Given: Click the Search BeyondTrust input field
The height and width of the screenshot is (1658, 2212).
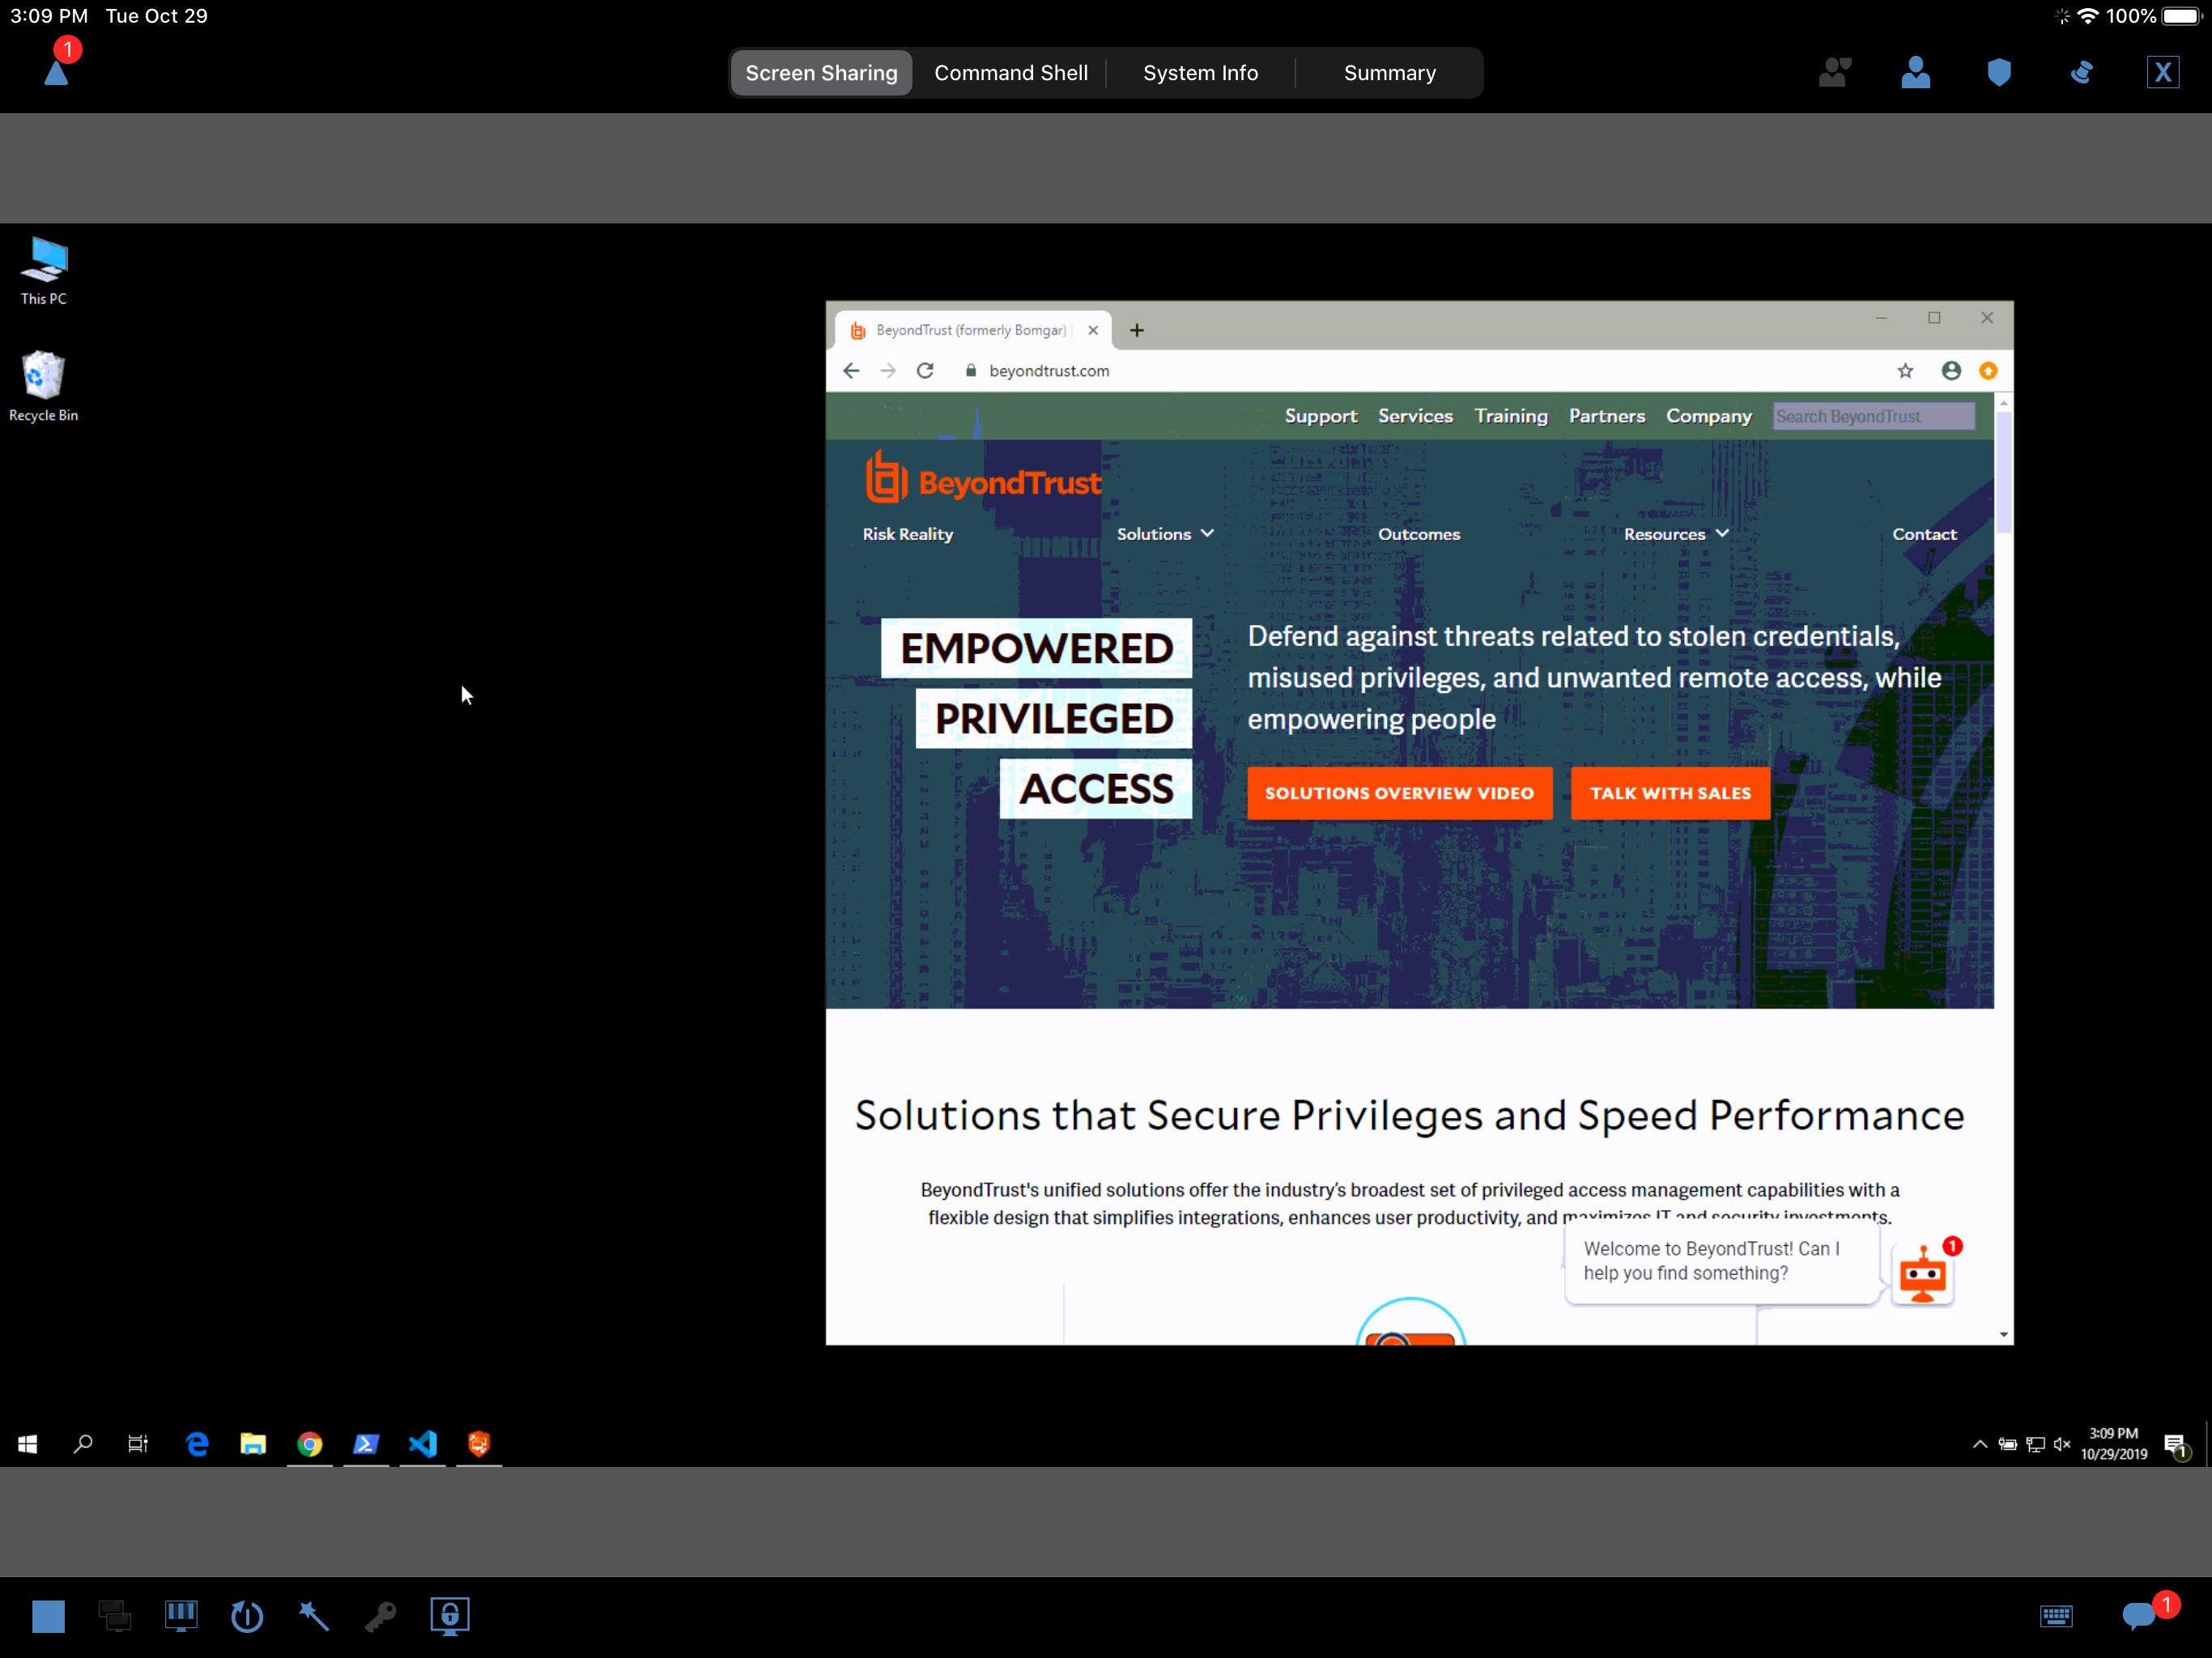Looking at the screenshot, I should tap(1872, 416).
